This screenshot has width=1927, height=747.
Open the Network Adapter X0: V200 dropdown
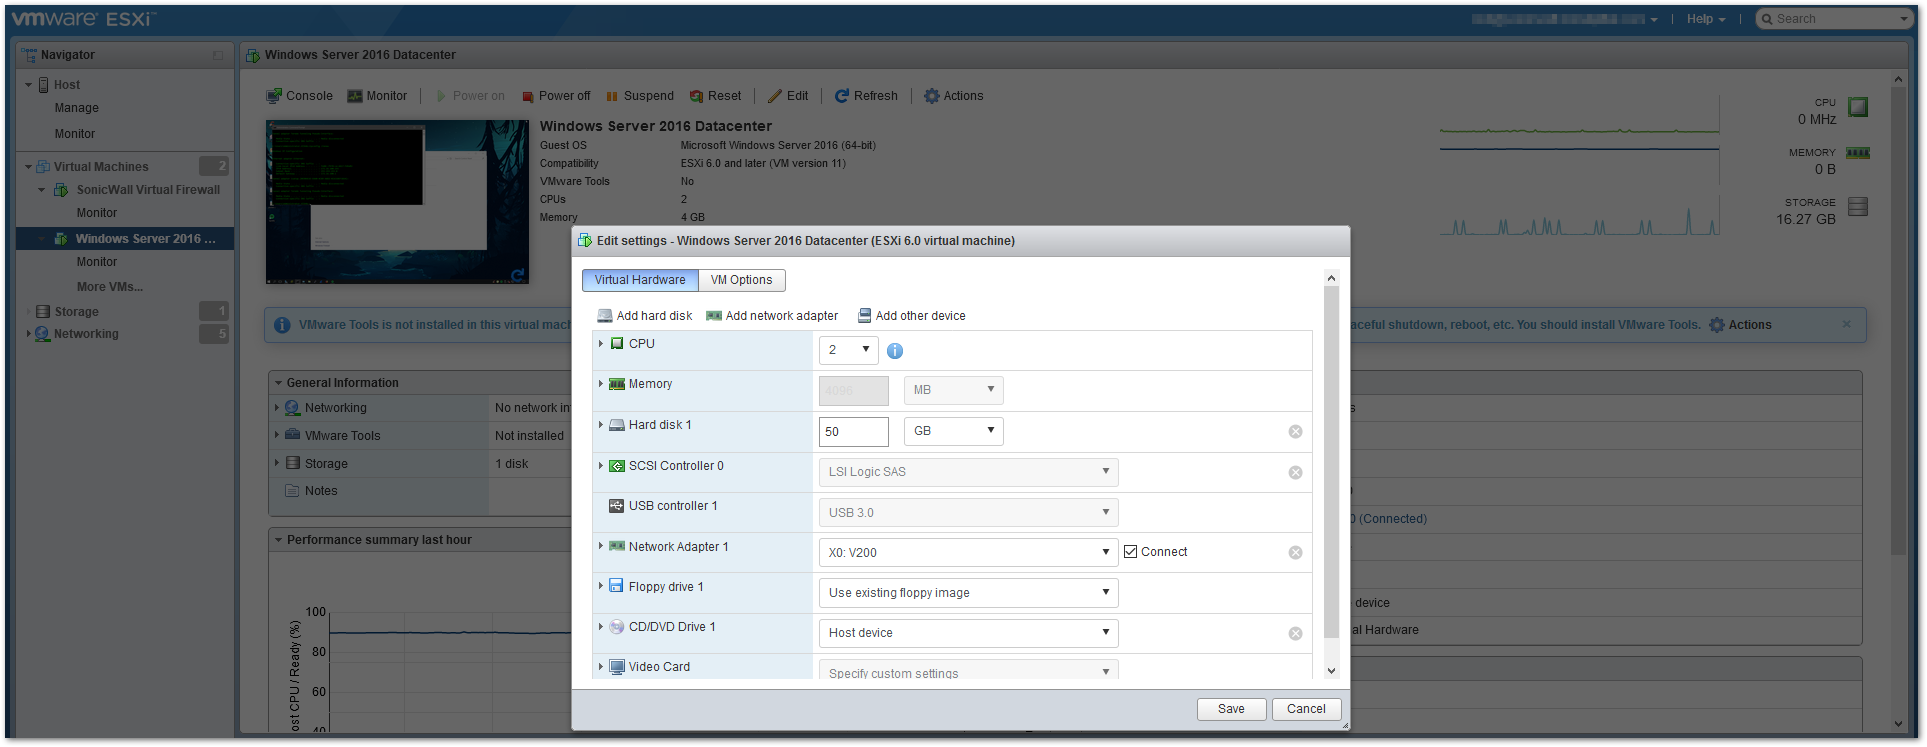[968, 552]
